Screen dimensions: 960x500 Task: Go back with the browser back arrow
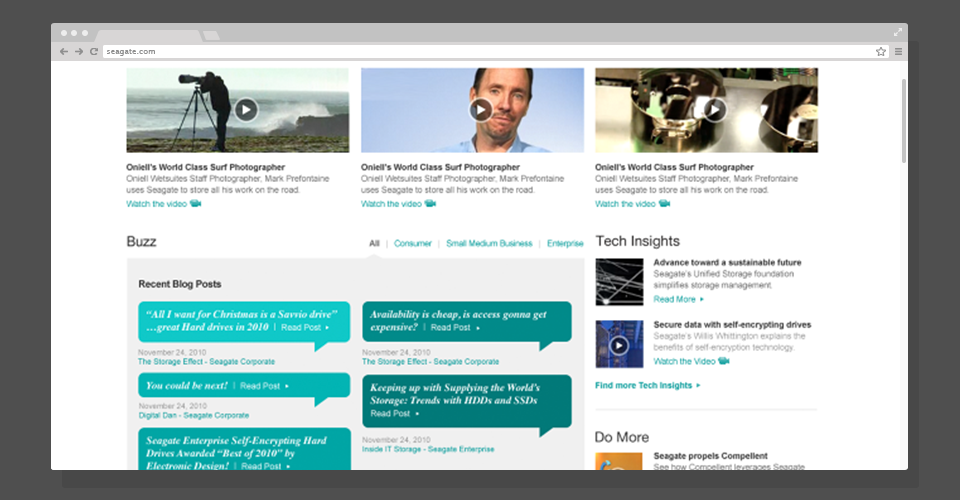pyautogui.click(x=64, y=51)
